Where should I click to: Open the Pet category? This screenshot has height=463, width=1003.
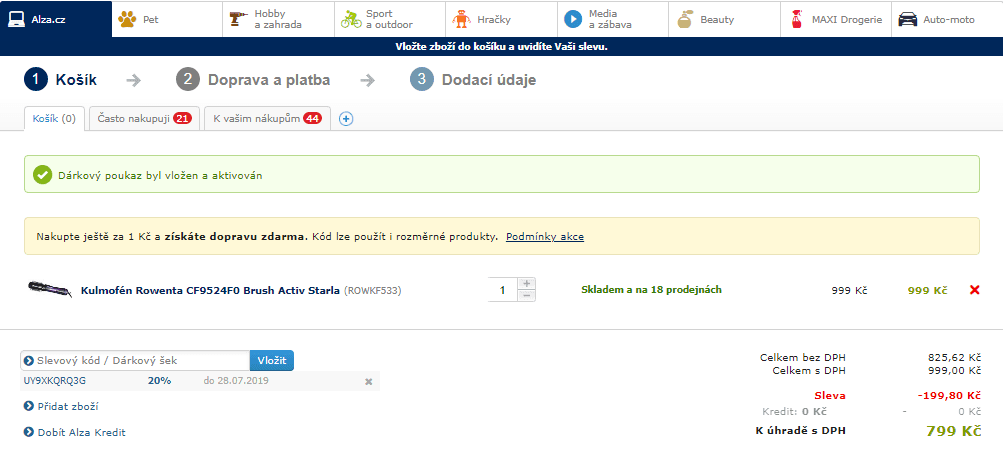(x=167, y=19)
